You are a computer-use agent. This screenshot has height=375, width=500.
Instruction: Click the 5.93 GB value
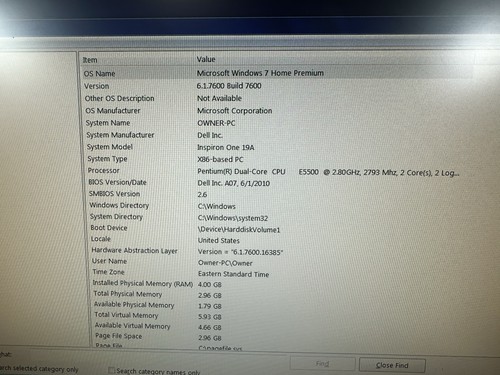pyautogui.click(x=210, y=317)
